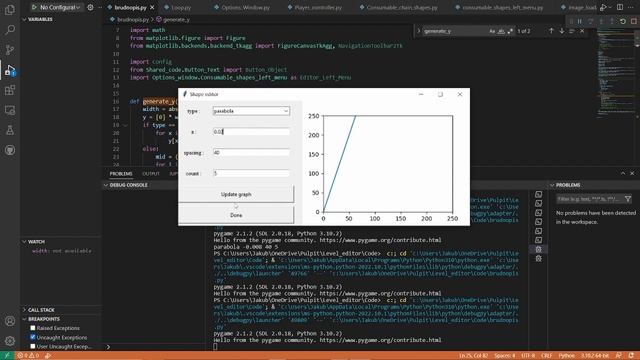640x360 pixels.
Task: Open the Accounts menu icon
Action: pos(10,321)
